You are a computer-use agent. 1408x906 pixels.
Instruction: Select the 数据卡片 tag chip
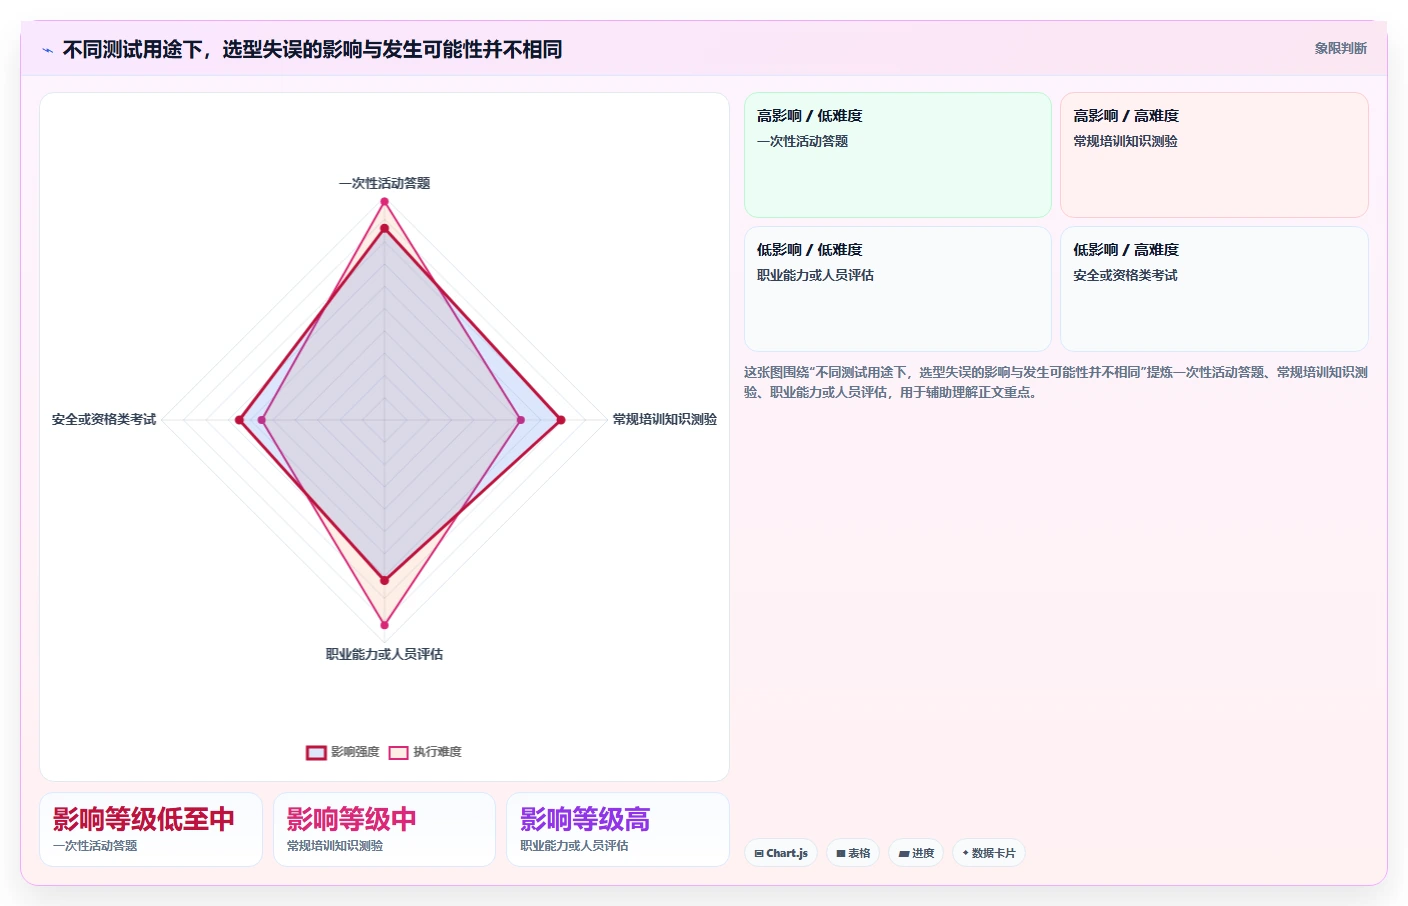tap(988, 853)
